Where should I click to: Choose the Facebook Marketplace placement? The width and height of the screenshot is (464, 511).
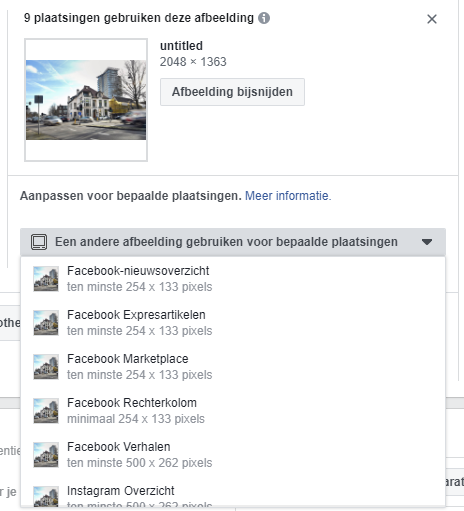point(233,367)
